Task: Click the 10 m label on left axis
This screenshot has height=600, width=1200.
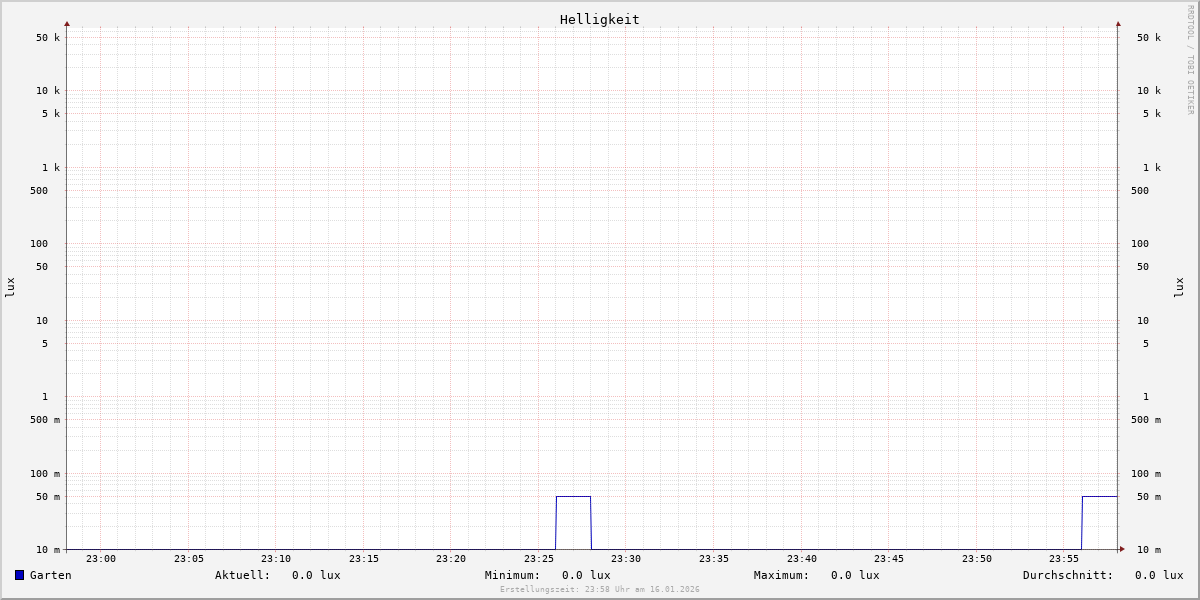Action: point(48,550)
